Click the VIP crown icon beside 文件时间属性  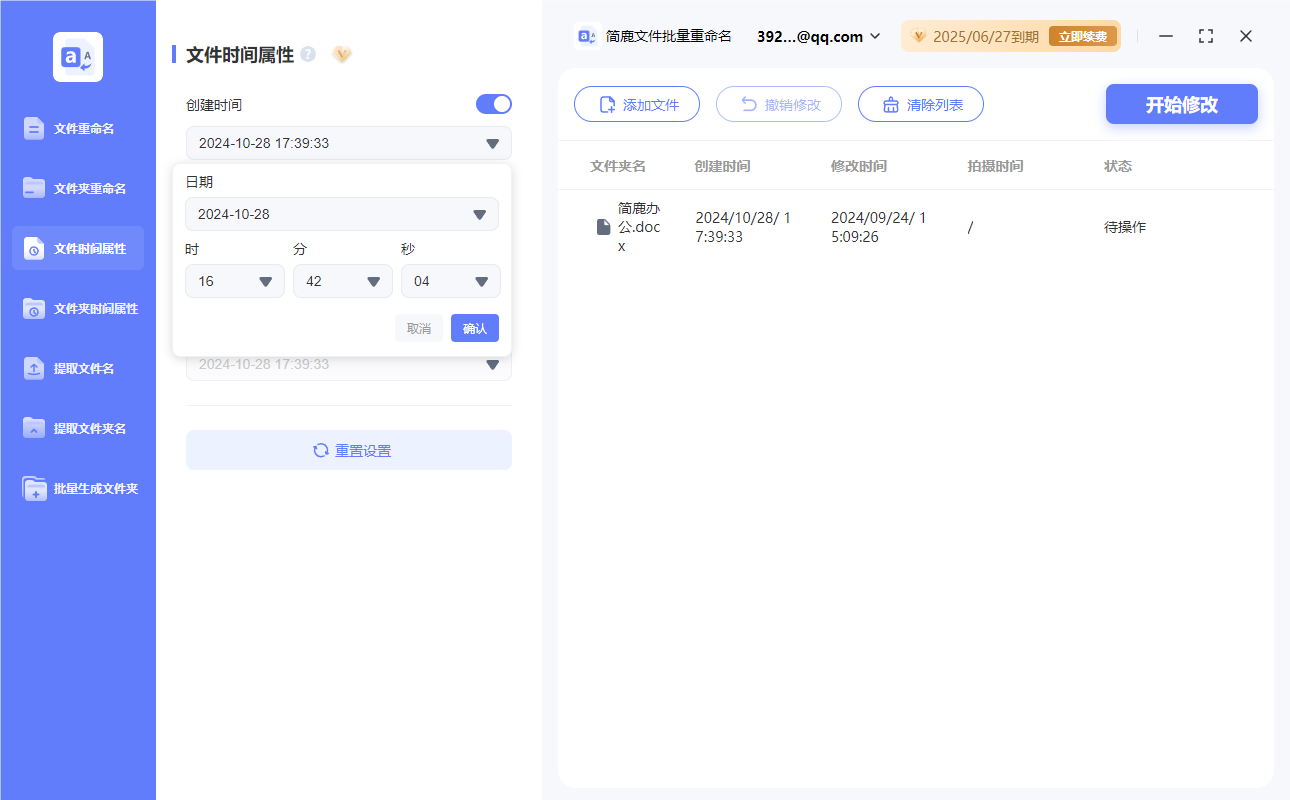point(342,55)
